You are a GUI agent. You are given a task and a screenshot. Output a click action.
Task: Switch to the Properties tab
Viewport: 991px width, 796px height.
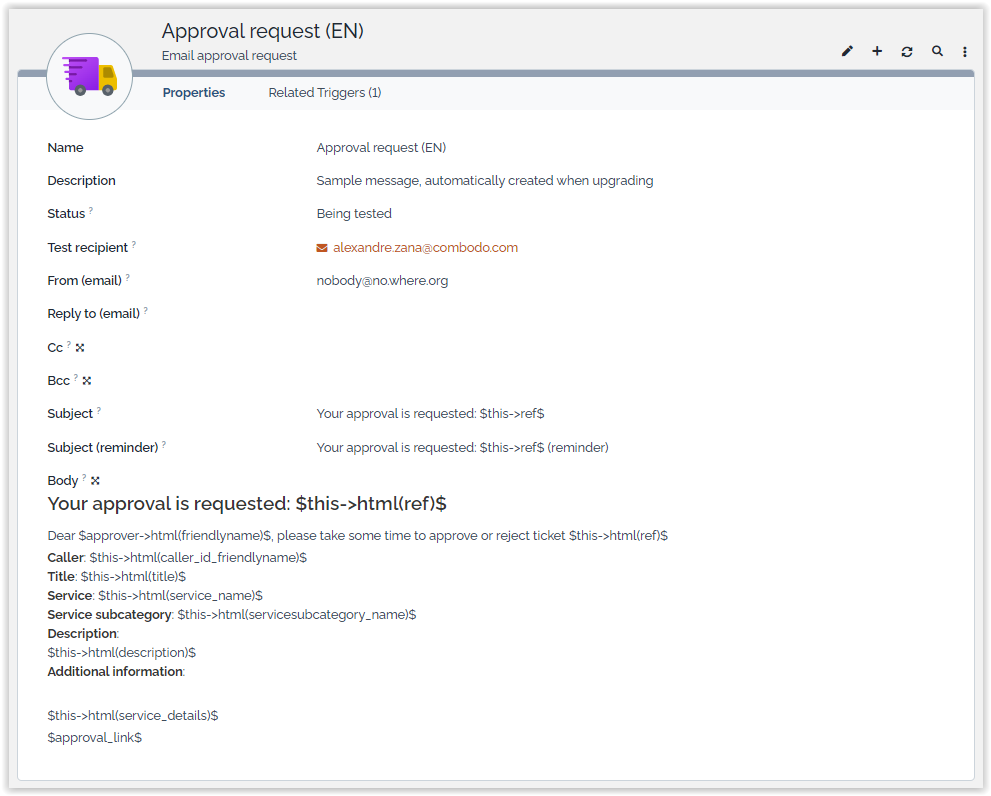point(194,93)
